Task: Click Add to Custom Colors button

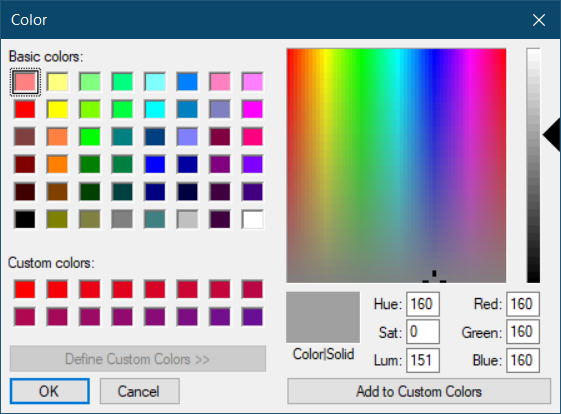Action: [x=419, y=391]
